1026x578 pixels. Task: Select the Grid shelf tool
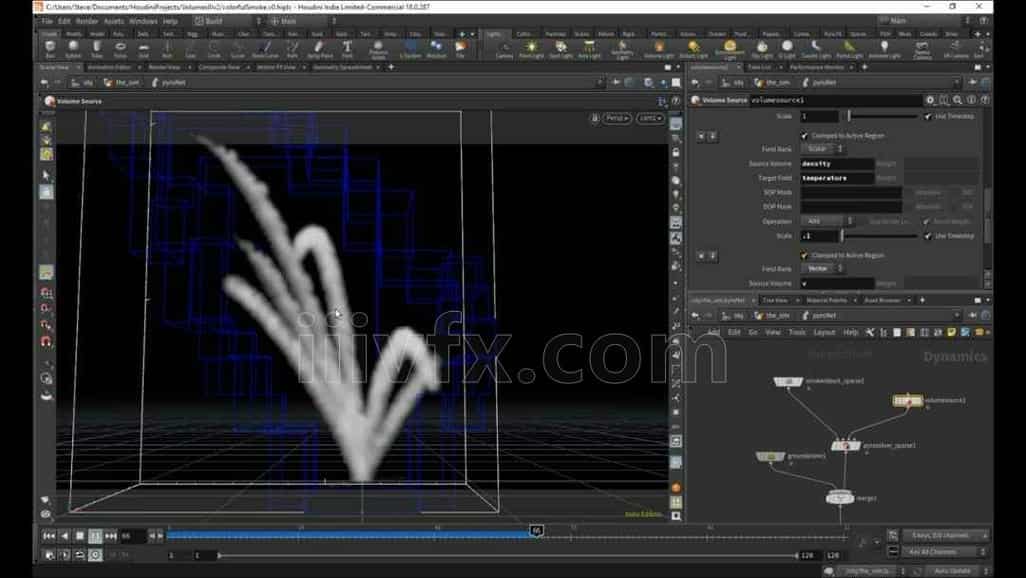(143, 48)
